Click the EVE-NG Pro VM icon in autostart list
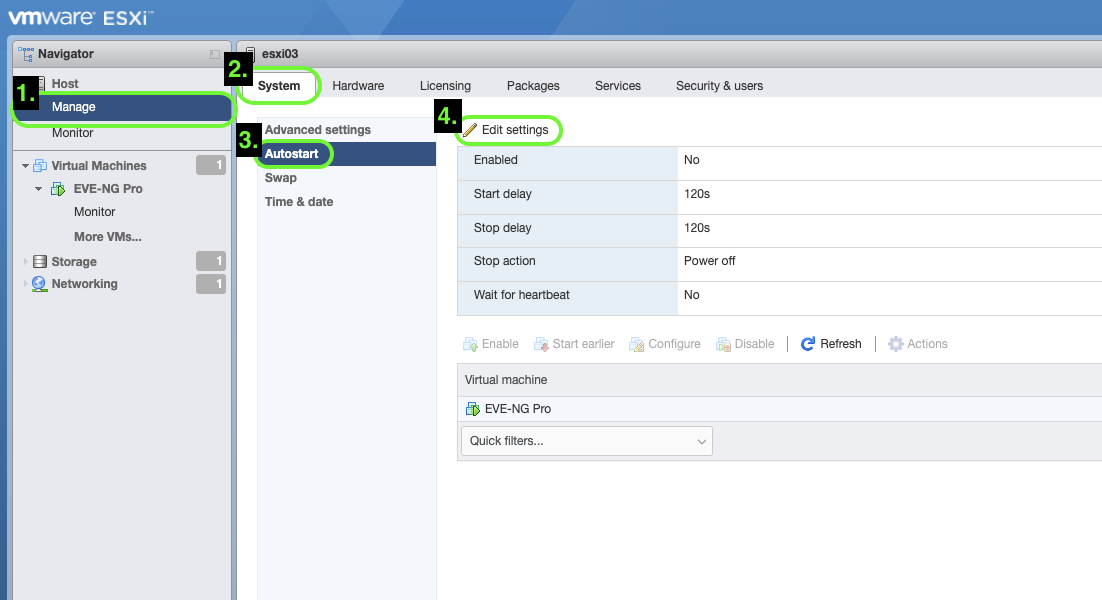The image size is (1102, 600). point(471,408)
